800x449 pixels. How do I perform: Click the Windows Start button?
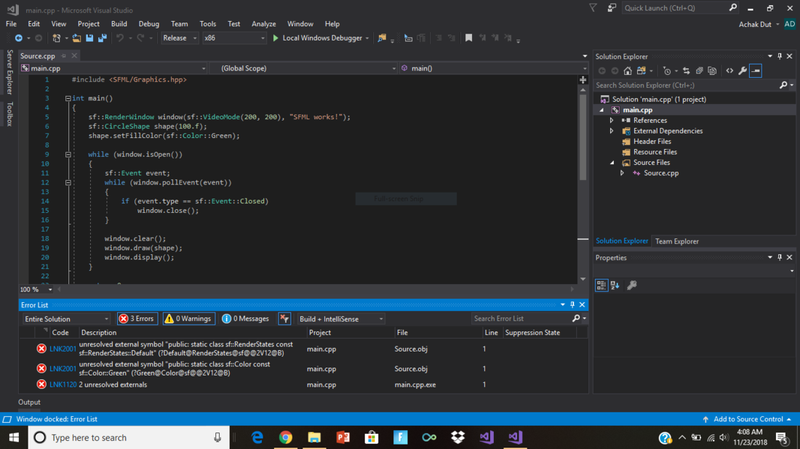pos(14,437)
